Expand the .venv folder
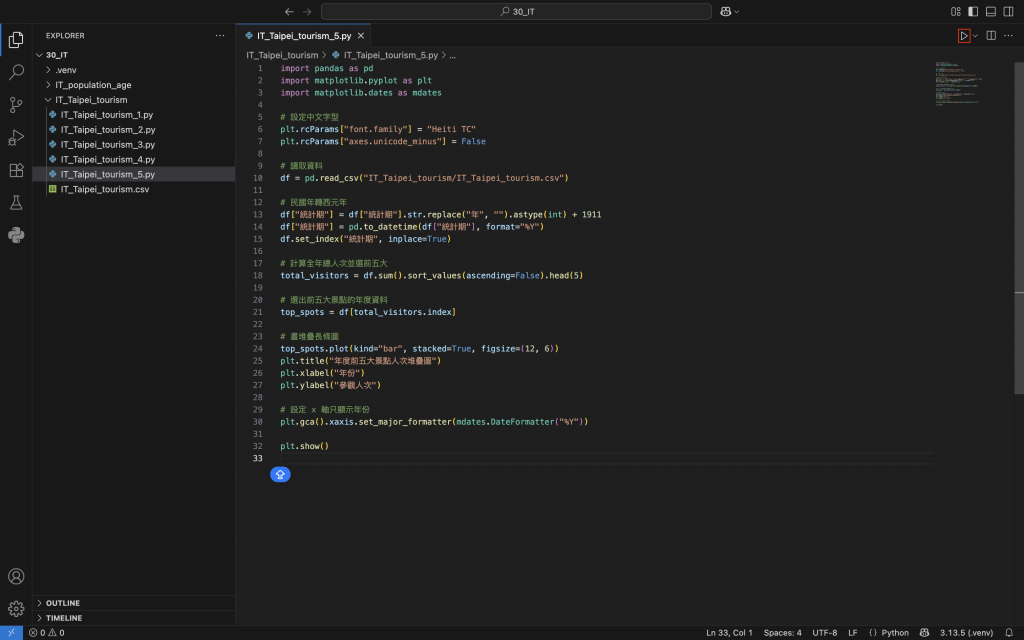This screenshot has width=1024, height=640. click(x=66, y=70)
